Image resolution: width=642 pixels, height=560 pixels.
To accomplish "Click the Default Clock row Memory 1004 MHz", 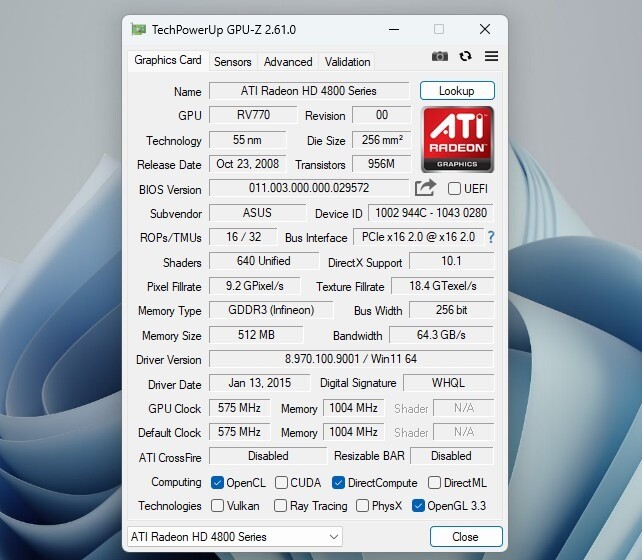I will (x=353, y=432).
